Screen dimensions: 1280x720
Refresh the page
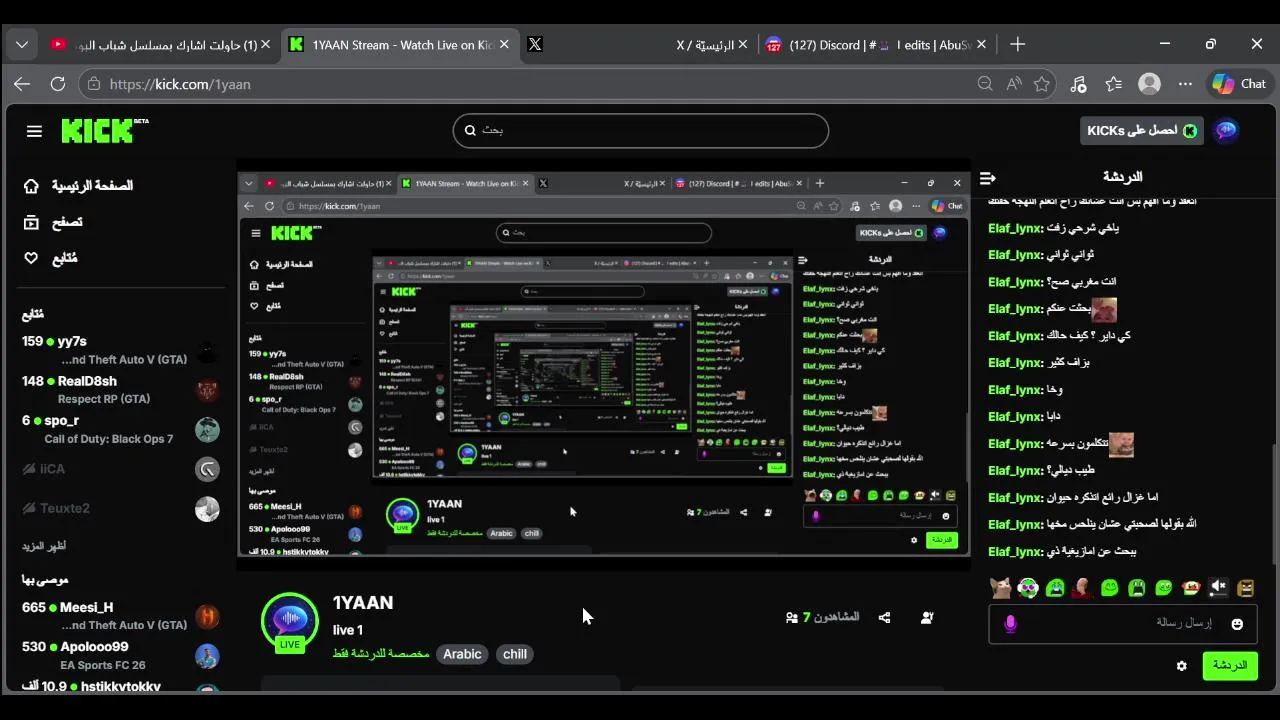point(58,84)
